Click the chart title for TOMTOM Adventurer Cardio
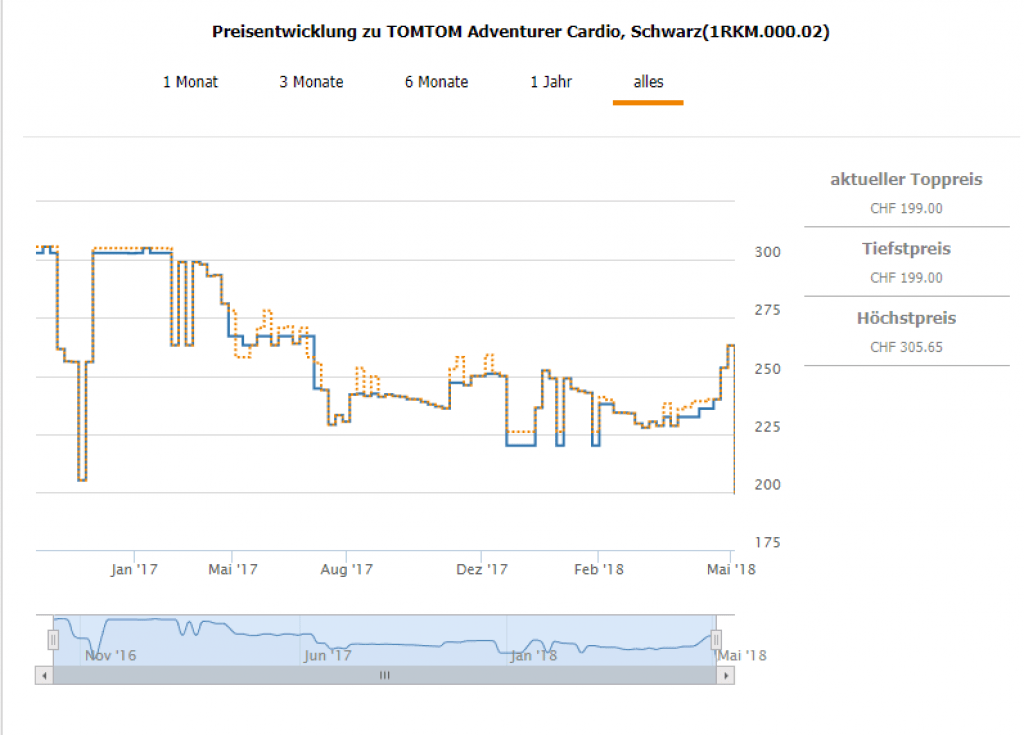The image size is (1024, 735). click(520, 32)
